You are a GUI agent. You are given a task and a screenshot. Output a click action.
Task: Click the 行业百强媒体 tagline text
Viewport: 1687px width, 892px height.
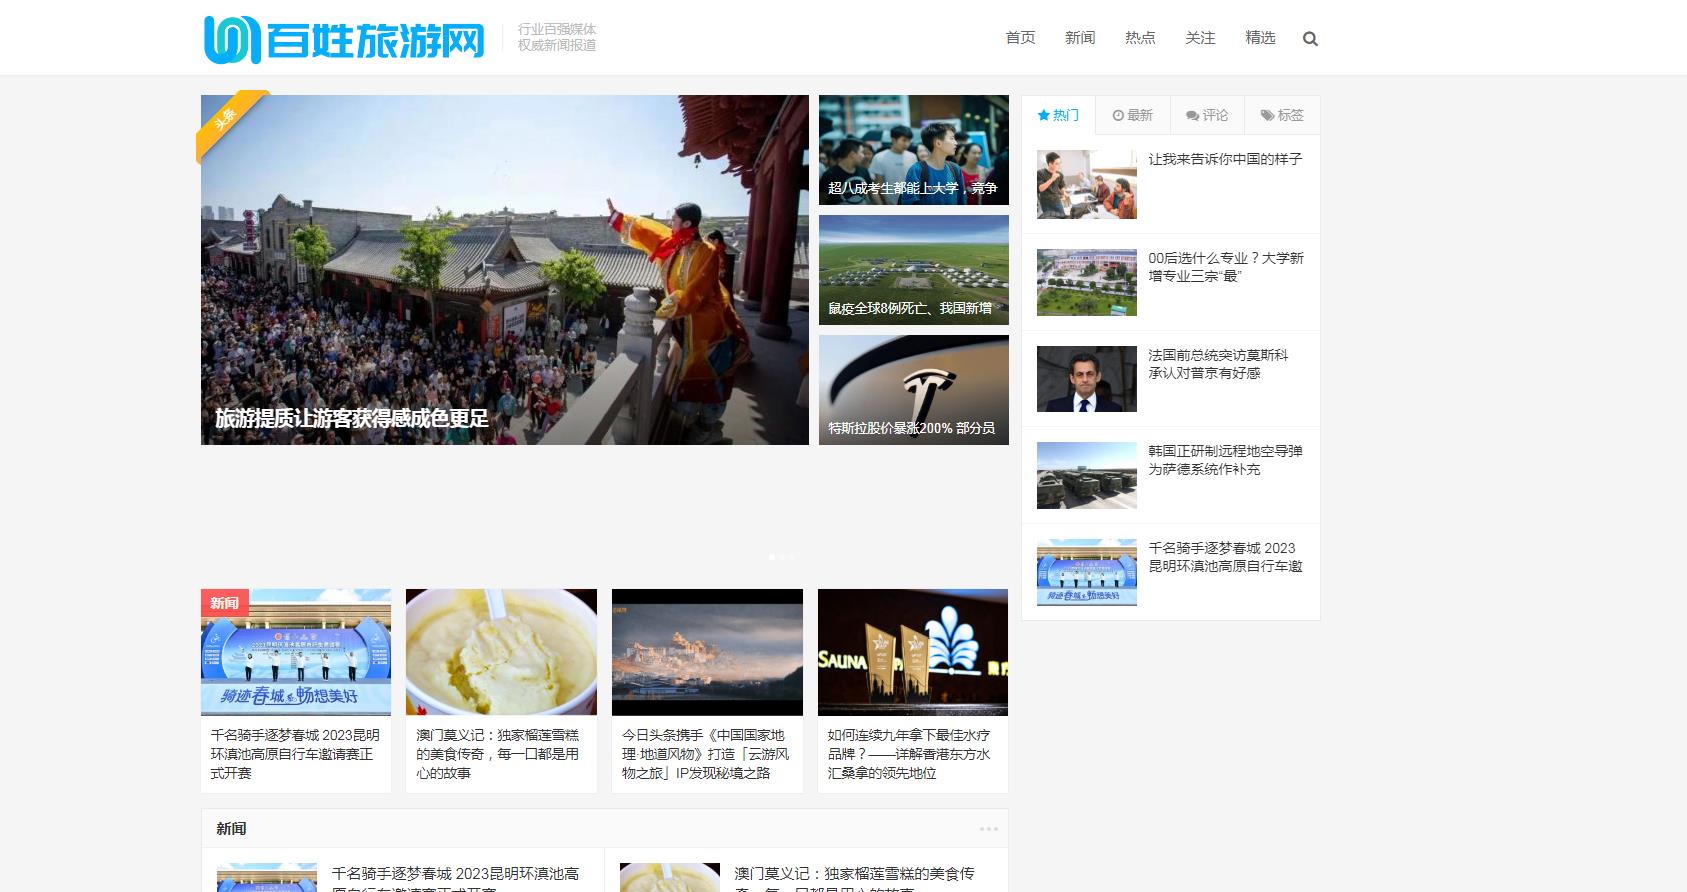557,29
